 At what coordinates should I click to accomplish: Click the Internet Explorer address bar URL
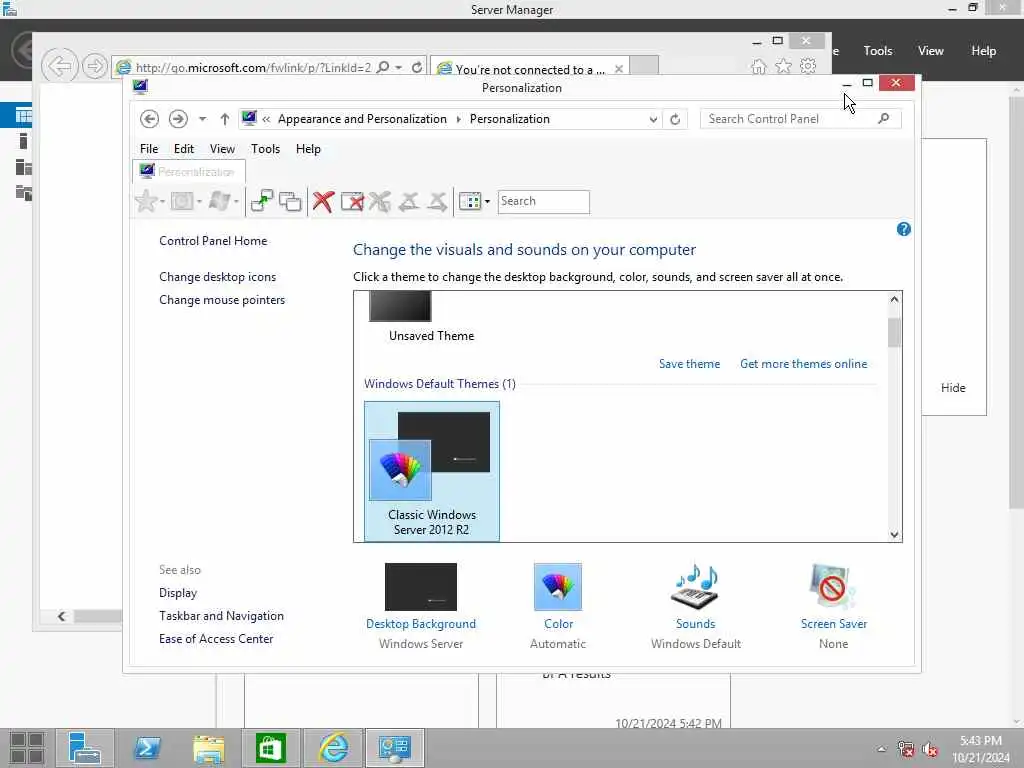click(253, 68)
